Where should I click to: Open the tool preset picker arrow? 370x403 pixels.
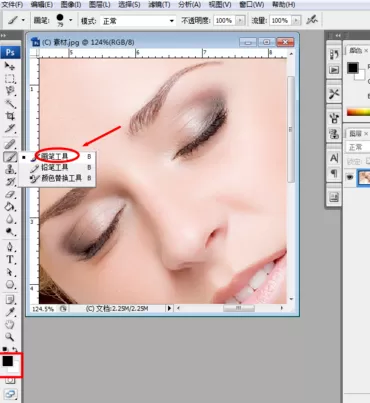(23, 20)
